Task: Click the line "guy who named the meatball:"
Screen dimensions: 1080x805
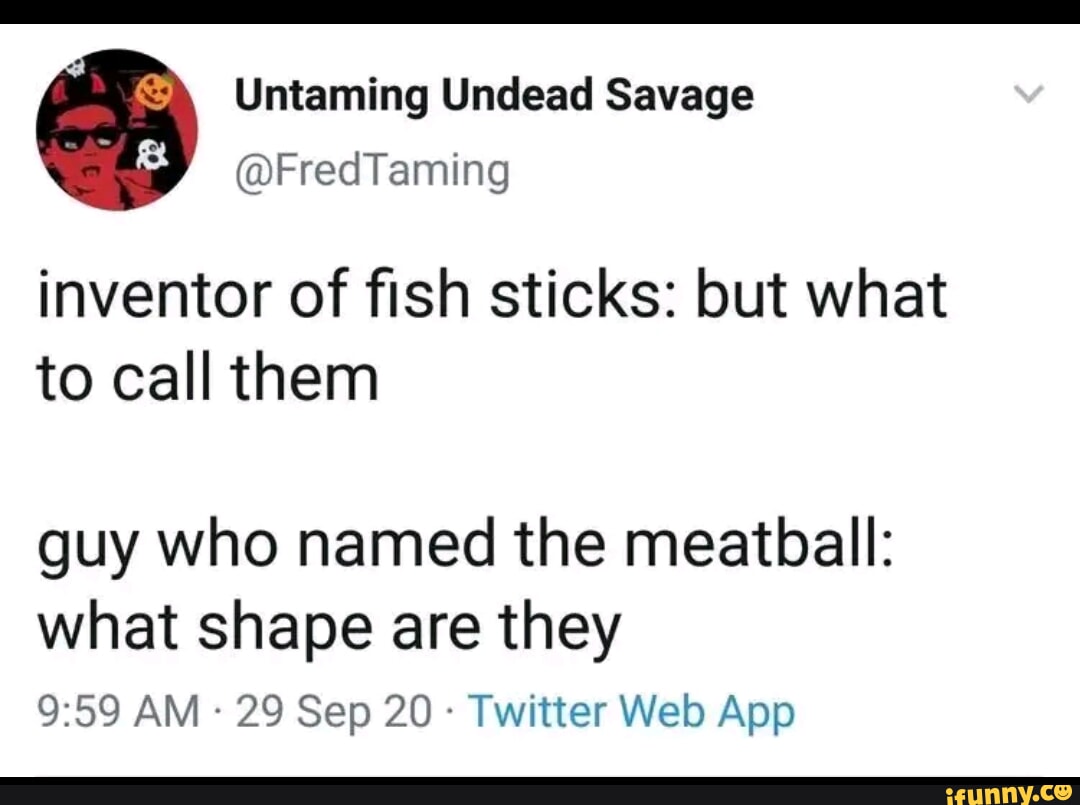Action: 466,546
